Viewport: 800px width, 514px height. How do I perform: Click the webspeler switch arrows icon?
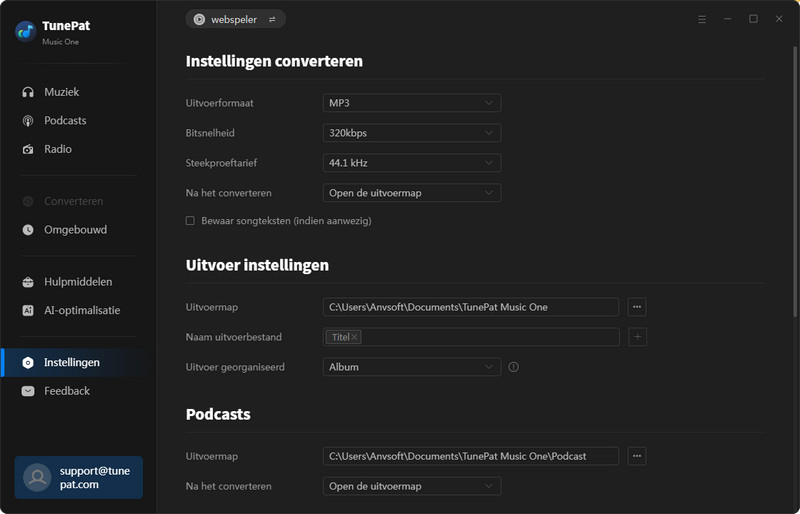272,19
